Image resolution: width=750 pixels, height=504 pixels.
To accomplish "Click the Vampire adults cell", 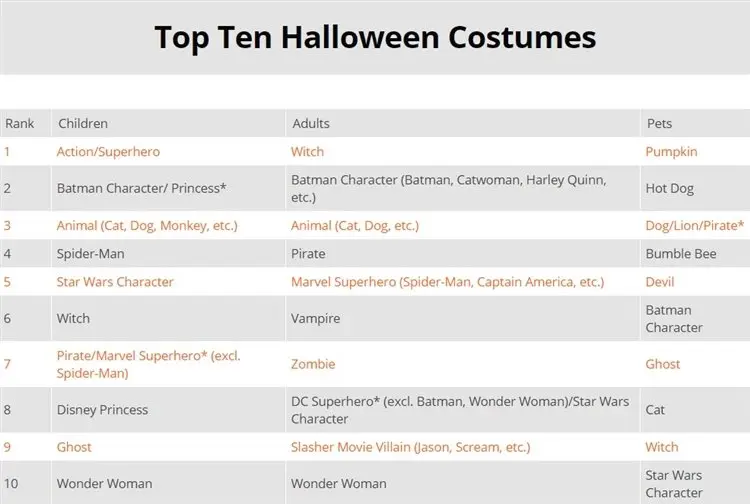I will 315,318.
